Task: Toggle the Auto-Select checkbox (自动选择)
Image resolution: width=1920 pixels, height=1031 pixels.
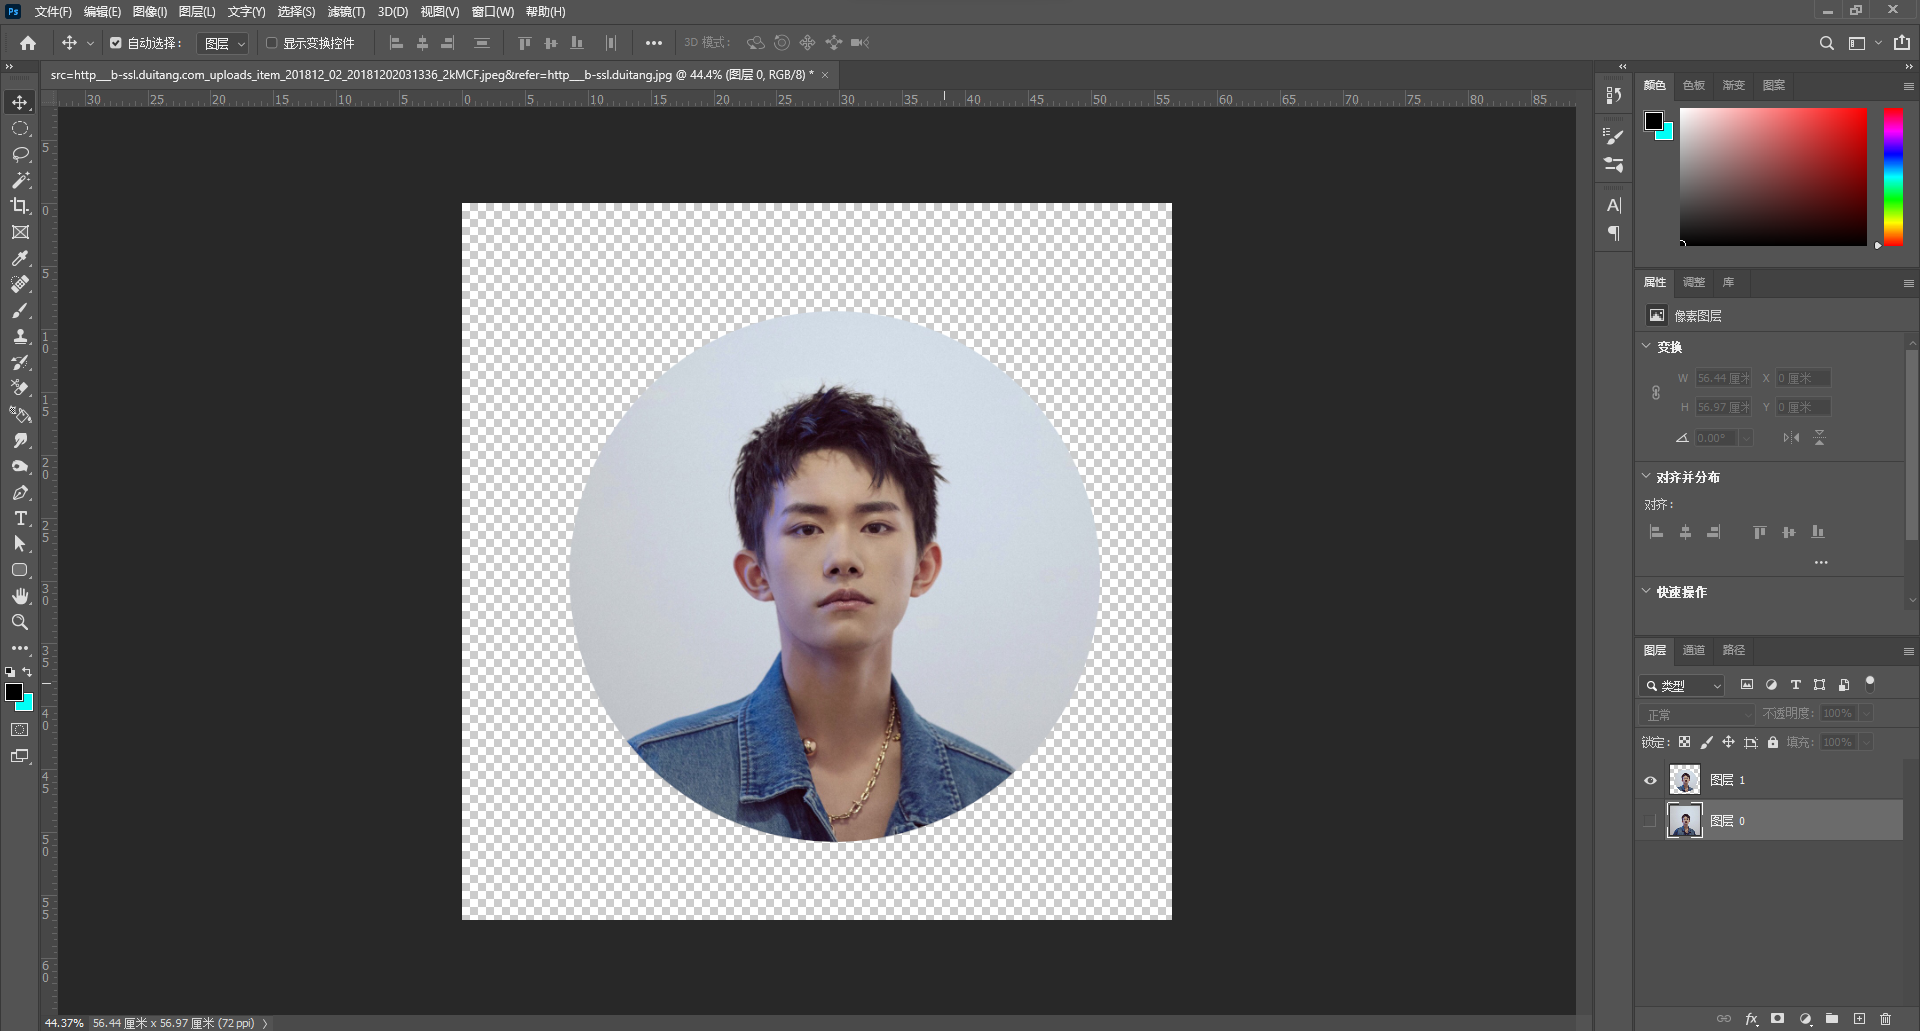Action: [116, 43]
